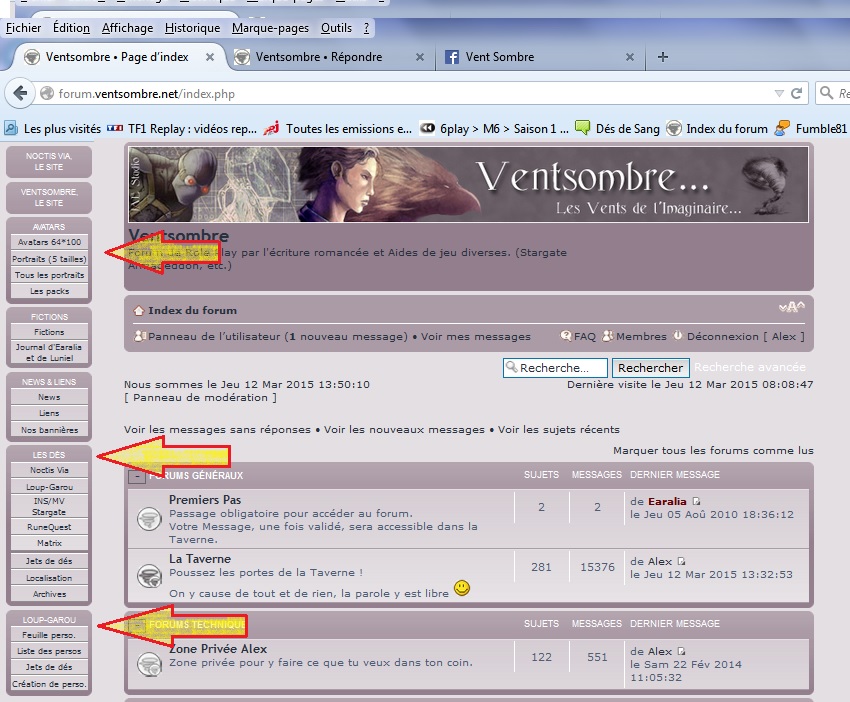The image size is (850, 702).
Task: Click the font size change icon
Action: (x=791, y=308)
